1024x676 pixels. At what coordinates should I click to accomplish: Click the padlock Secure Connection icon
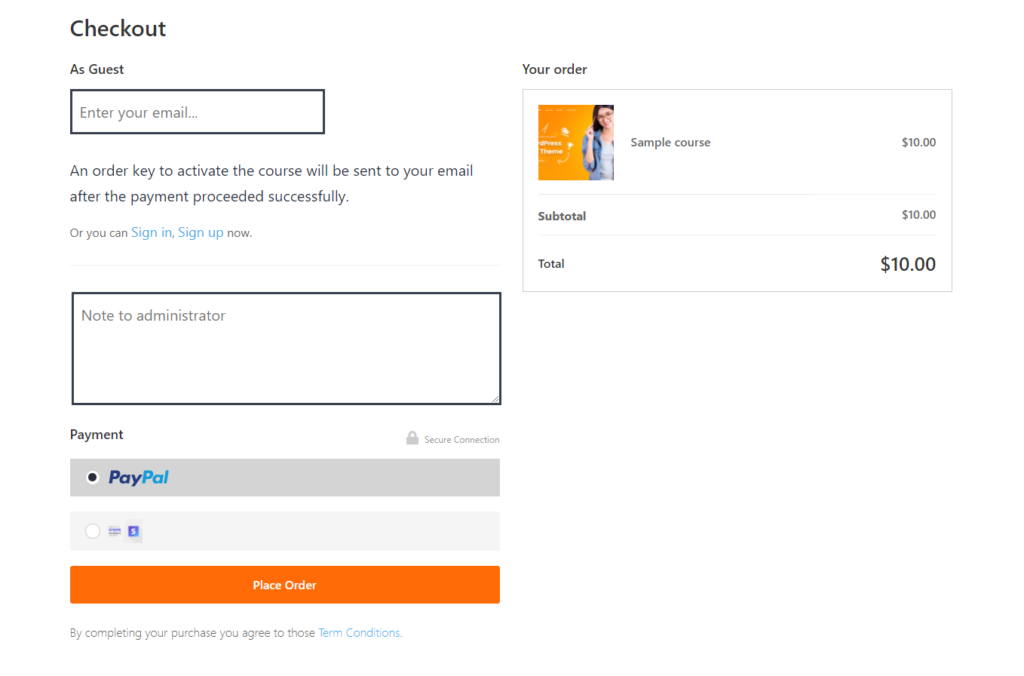[x=412, y=438]
